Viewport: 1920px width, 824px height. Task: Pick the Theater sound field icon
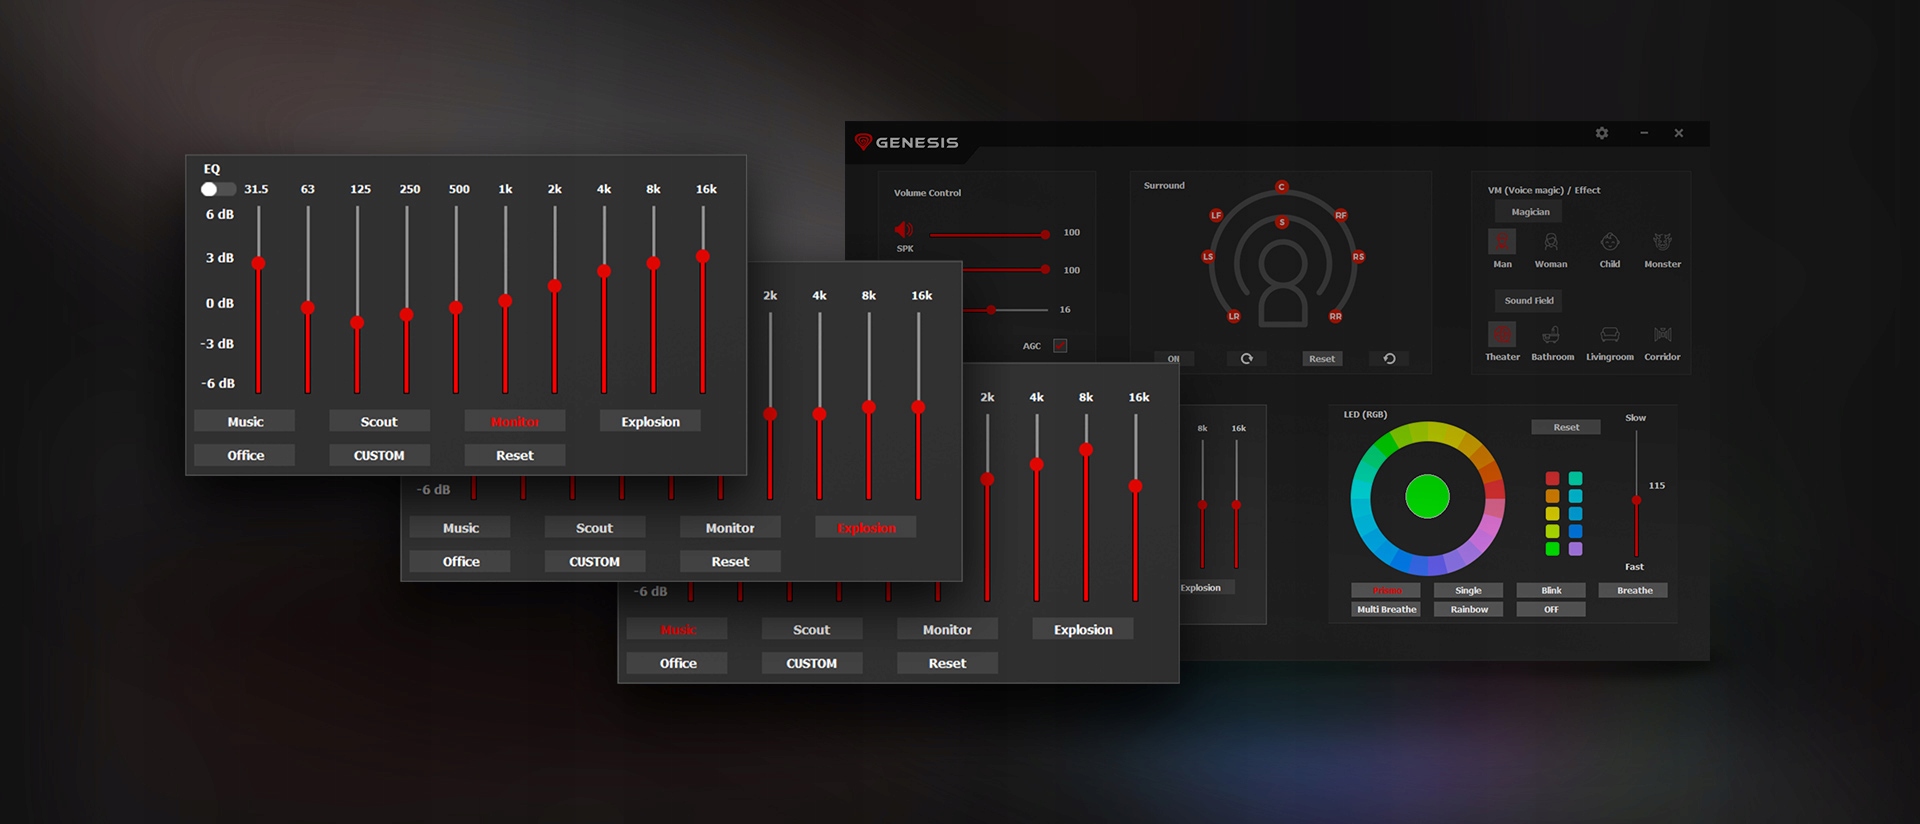[x=1502, y=334]
